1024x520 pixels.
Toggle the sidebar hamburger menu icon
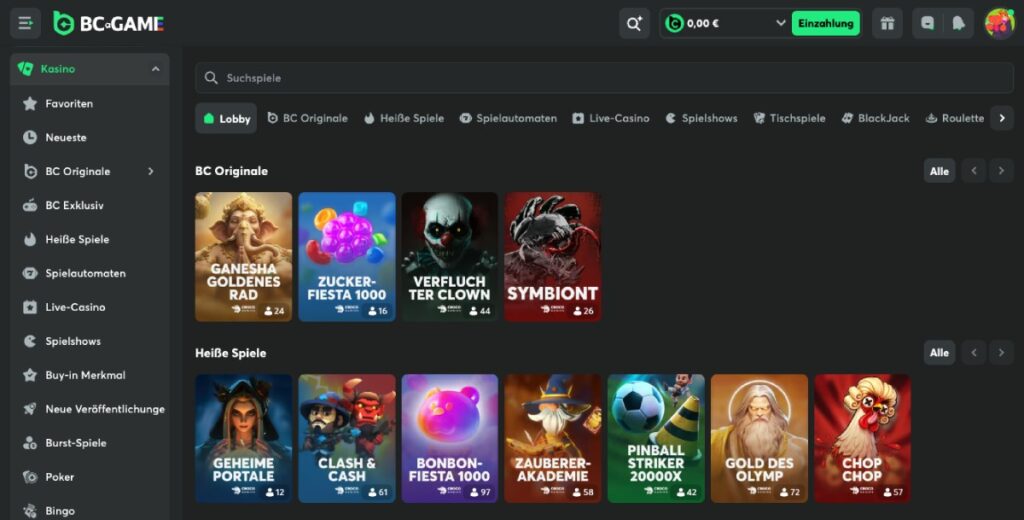[x=25, y=24]
